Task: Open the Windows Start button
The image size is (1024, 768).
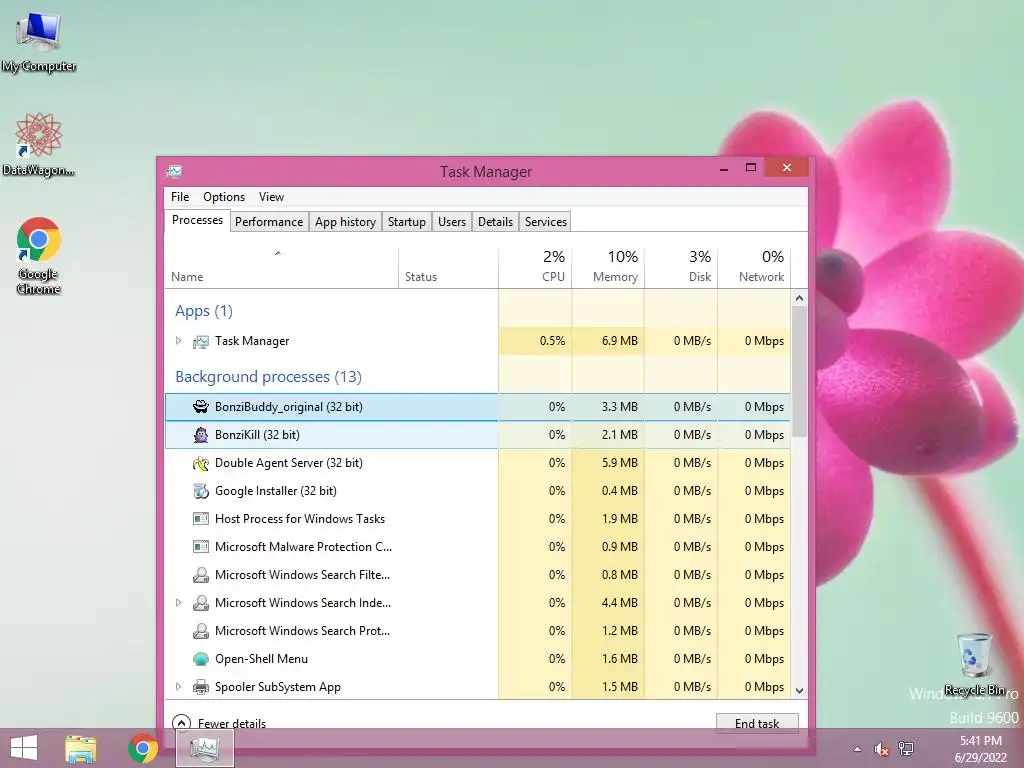Action: [x=24, y=748]
